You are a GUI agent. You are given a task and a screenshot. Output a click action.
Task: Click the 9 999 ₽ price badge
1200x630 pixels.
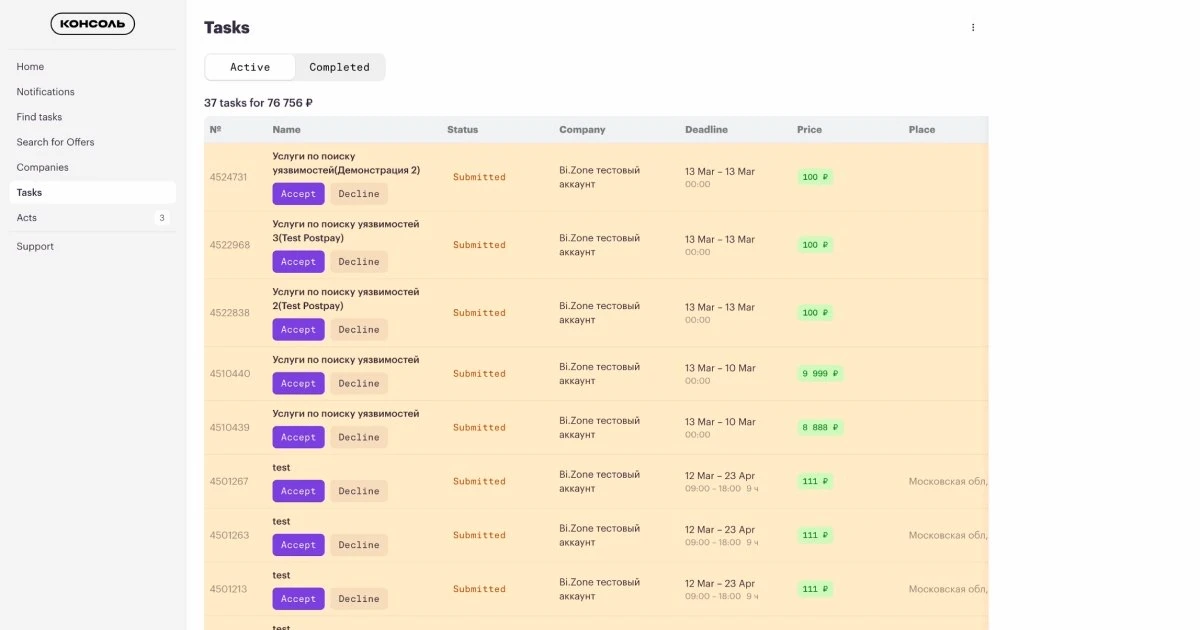pyautogui.click(x=820, y=374)
